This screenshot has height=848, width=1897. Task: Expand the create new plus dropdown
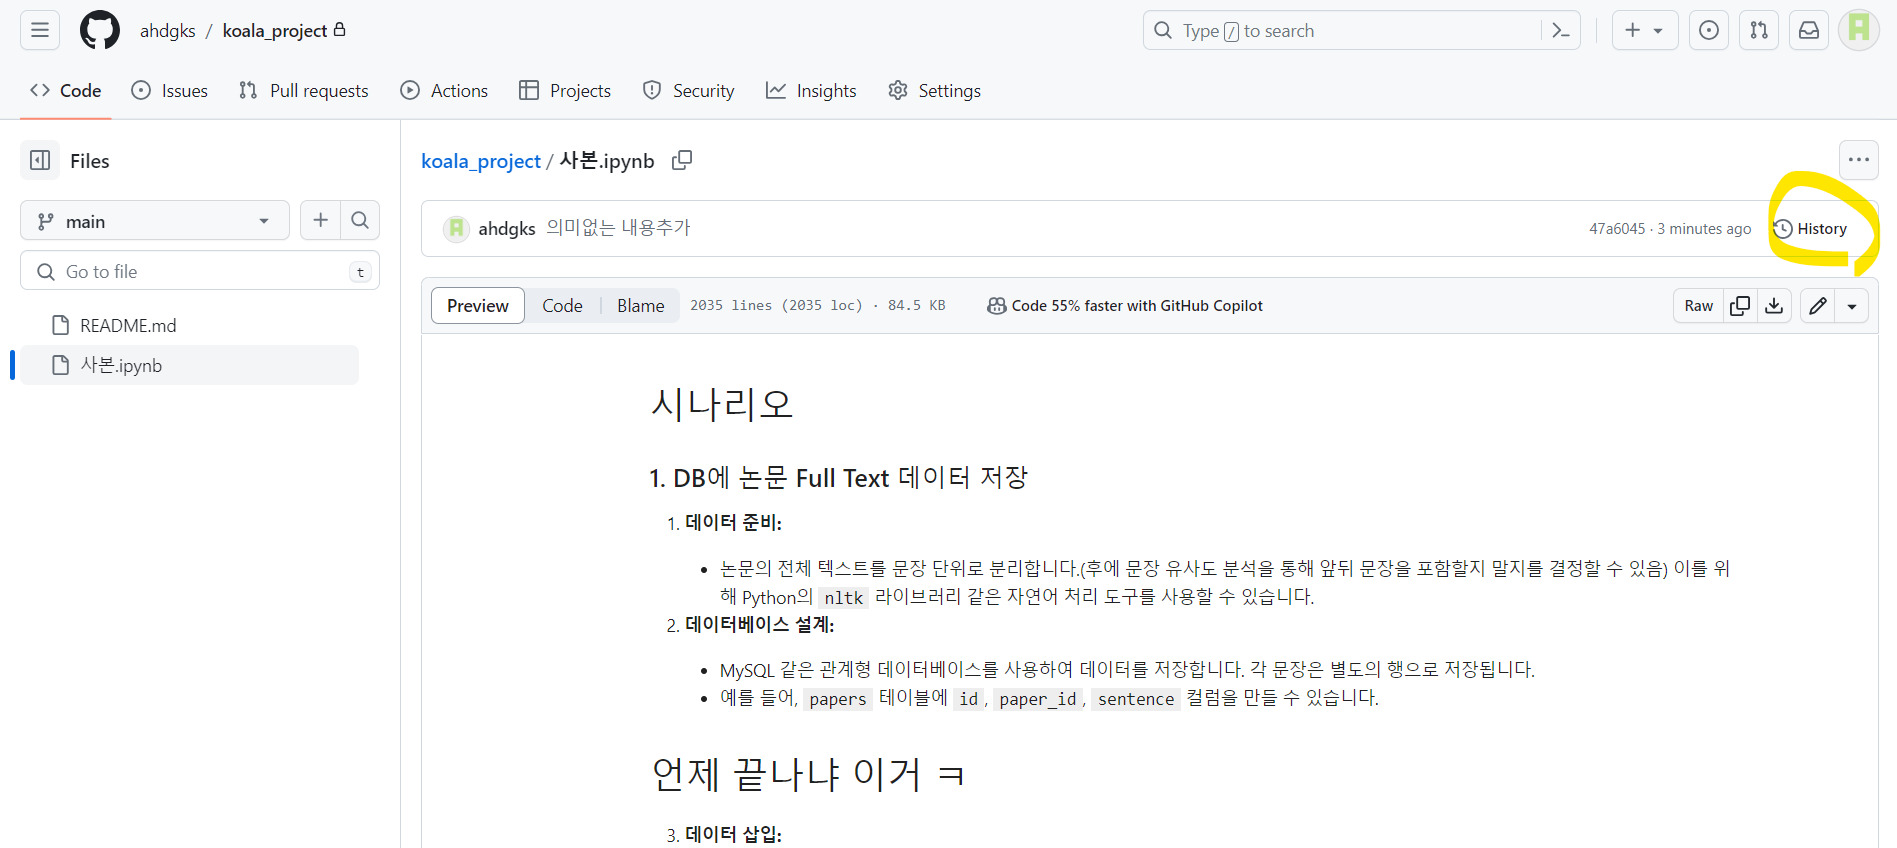point(1645,30)
